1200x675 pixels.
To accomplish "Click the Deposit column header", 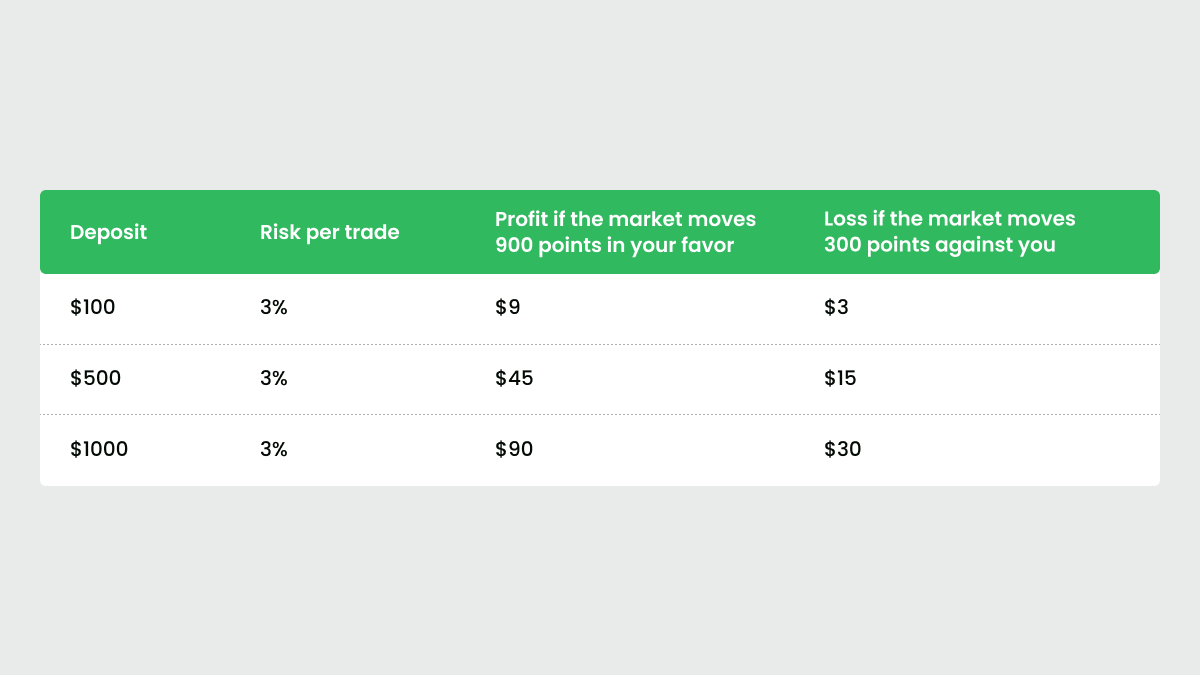I will pyautogui.click(x=108, y=232).
